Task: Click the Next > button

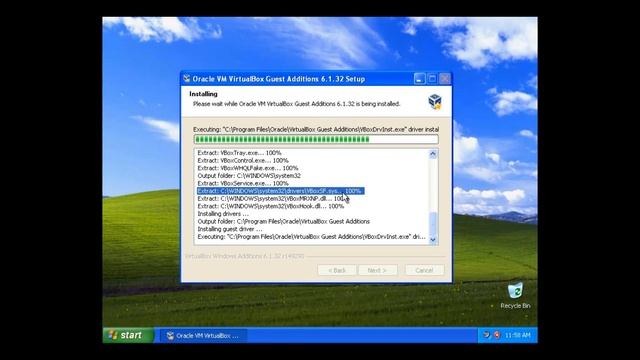Action: coord(377,270)
